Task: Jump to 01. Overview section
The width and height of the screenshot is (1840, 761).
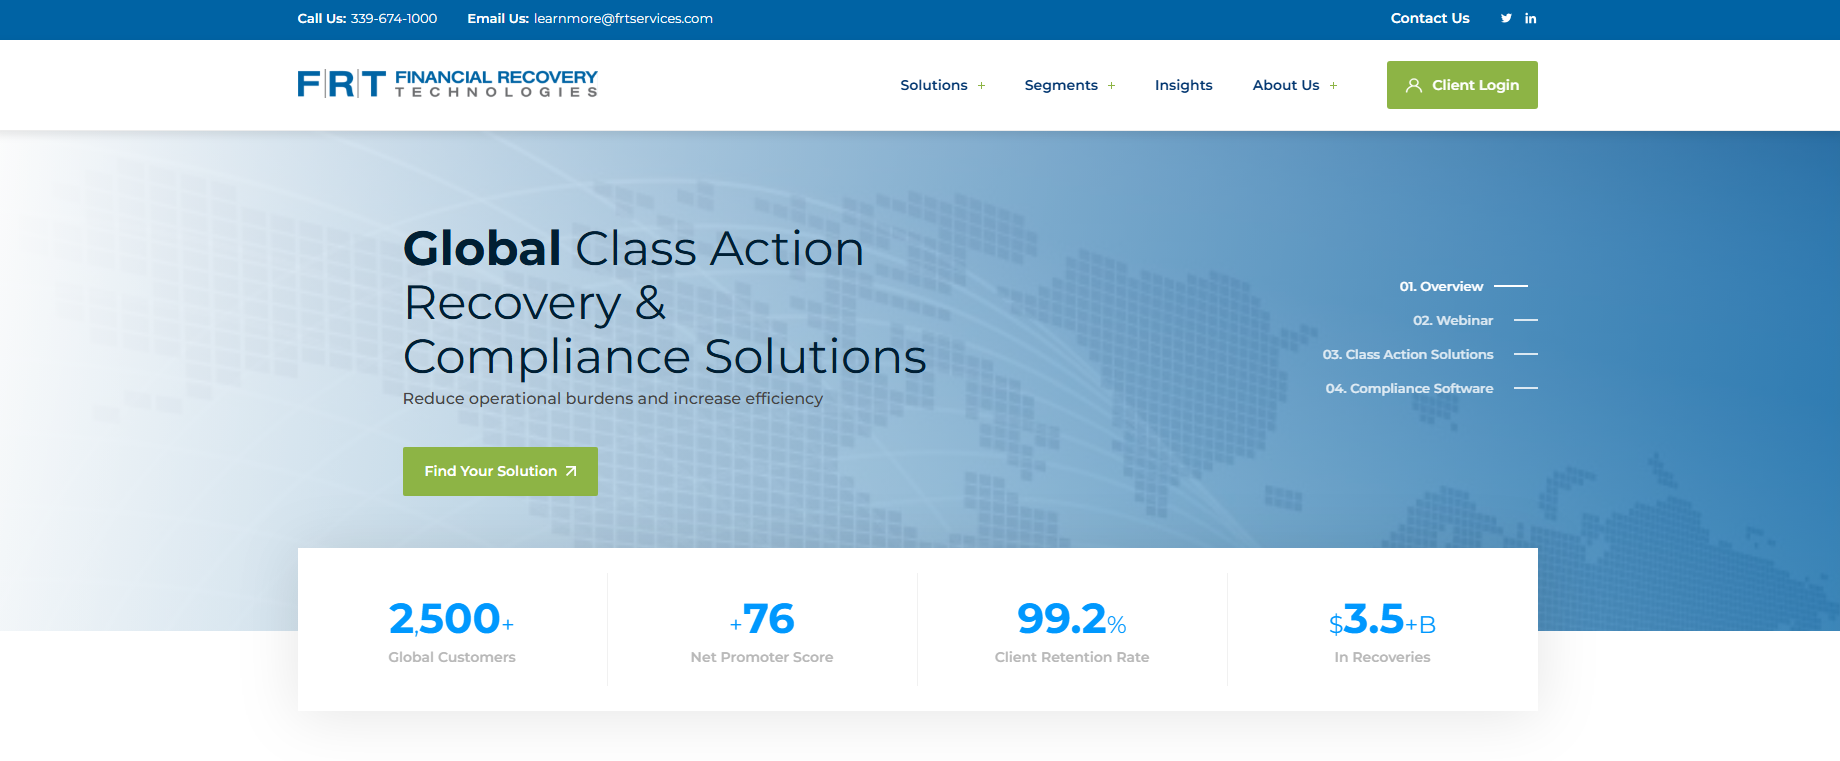Action: pos(1463,287)
